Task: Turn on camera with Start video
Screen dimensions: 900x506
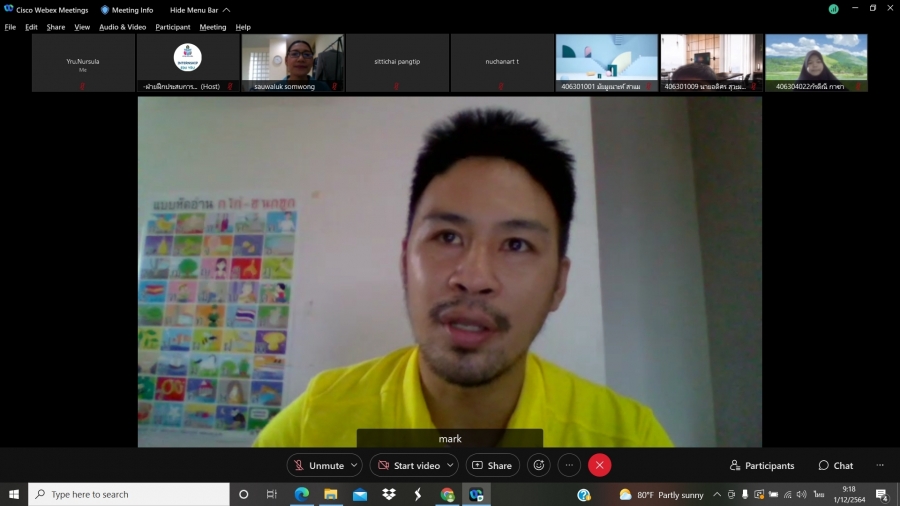Action: pos(407,465)
